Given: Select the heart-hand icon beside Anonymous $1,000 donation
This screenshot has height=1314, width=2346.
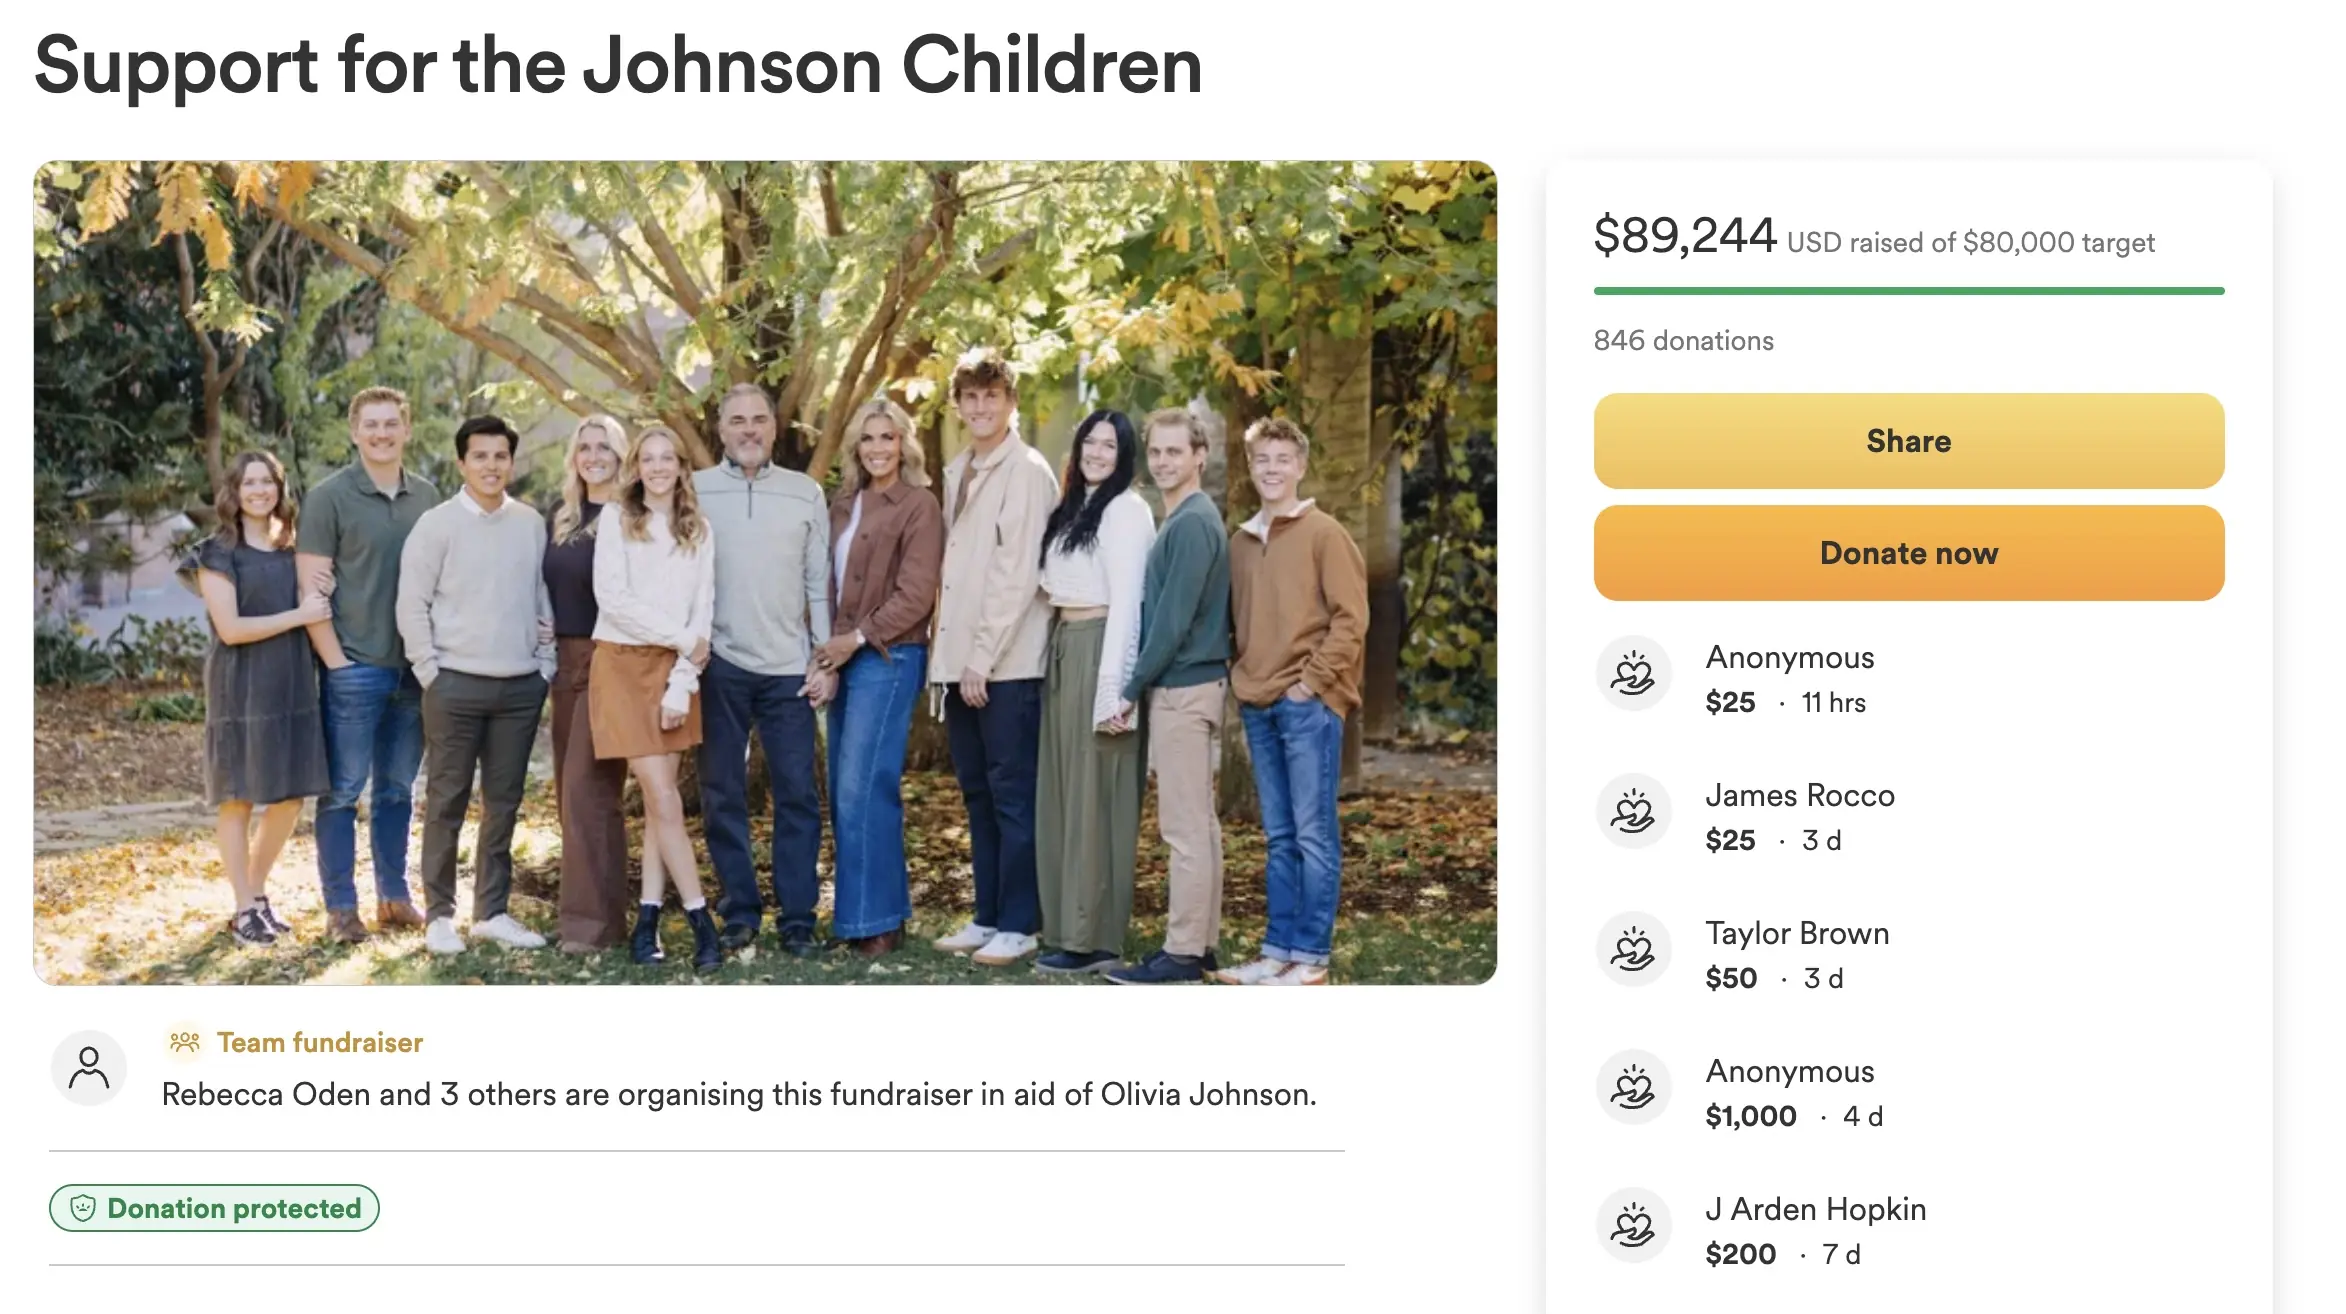Looking at the screenshot, I should click(x=1633, y=1087).
